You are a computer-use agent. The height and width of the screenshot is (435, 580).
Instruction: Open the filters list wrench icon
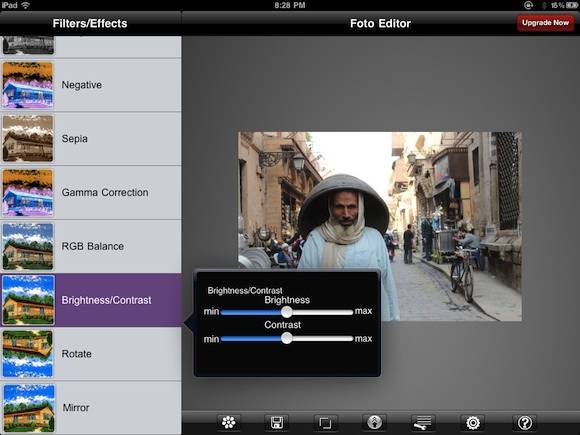423,422
